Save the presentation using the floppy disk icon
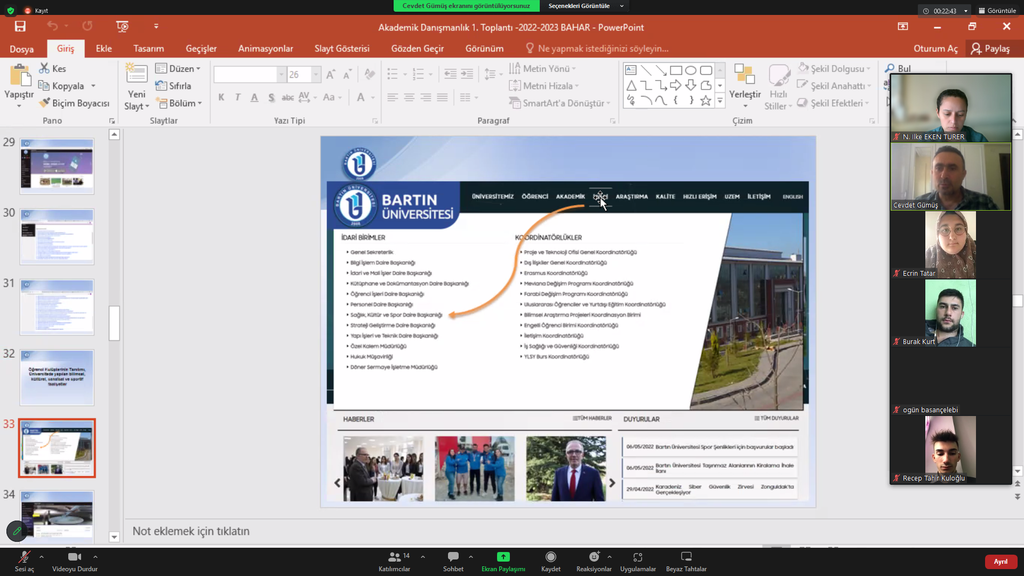 click(20, 26)
